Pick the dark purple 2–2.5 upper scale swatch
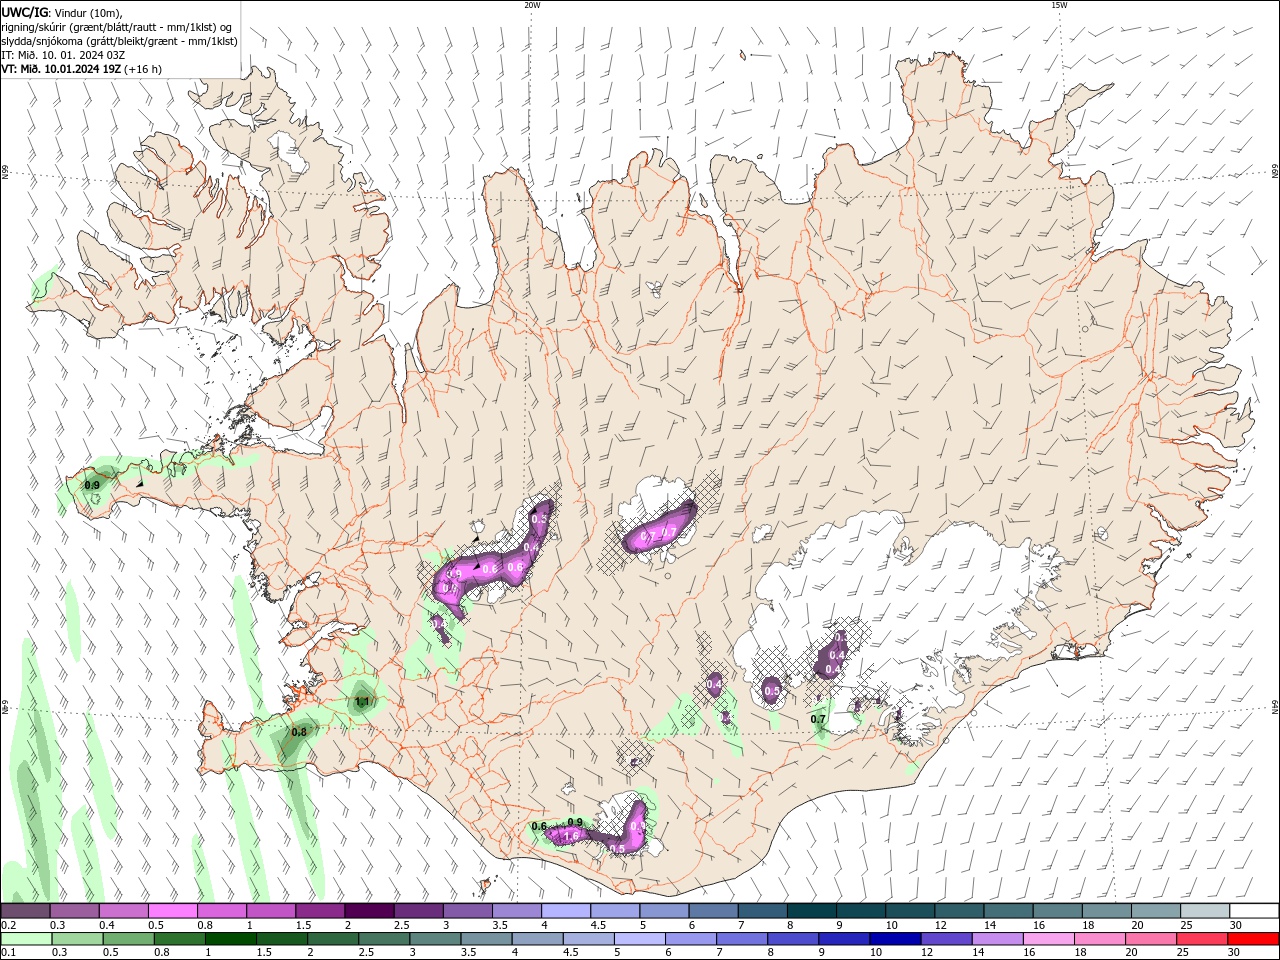The width and height of the screenshot is (1280, 960). tap(370, 910)
